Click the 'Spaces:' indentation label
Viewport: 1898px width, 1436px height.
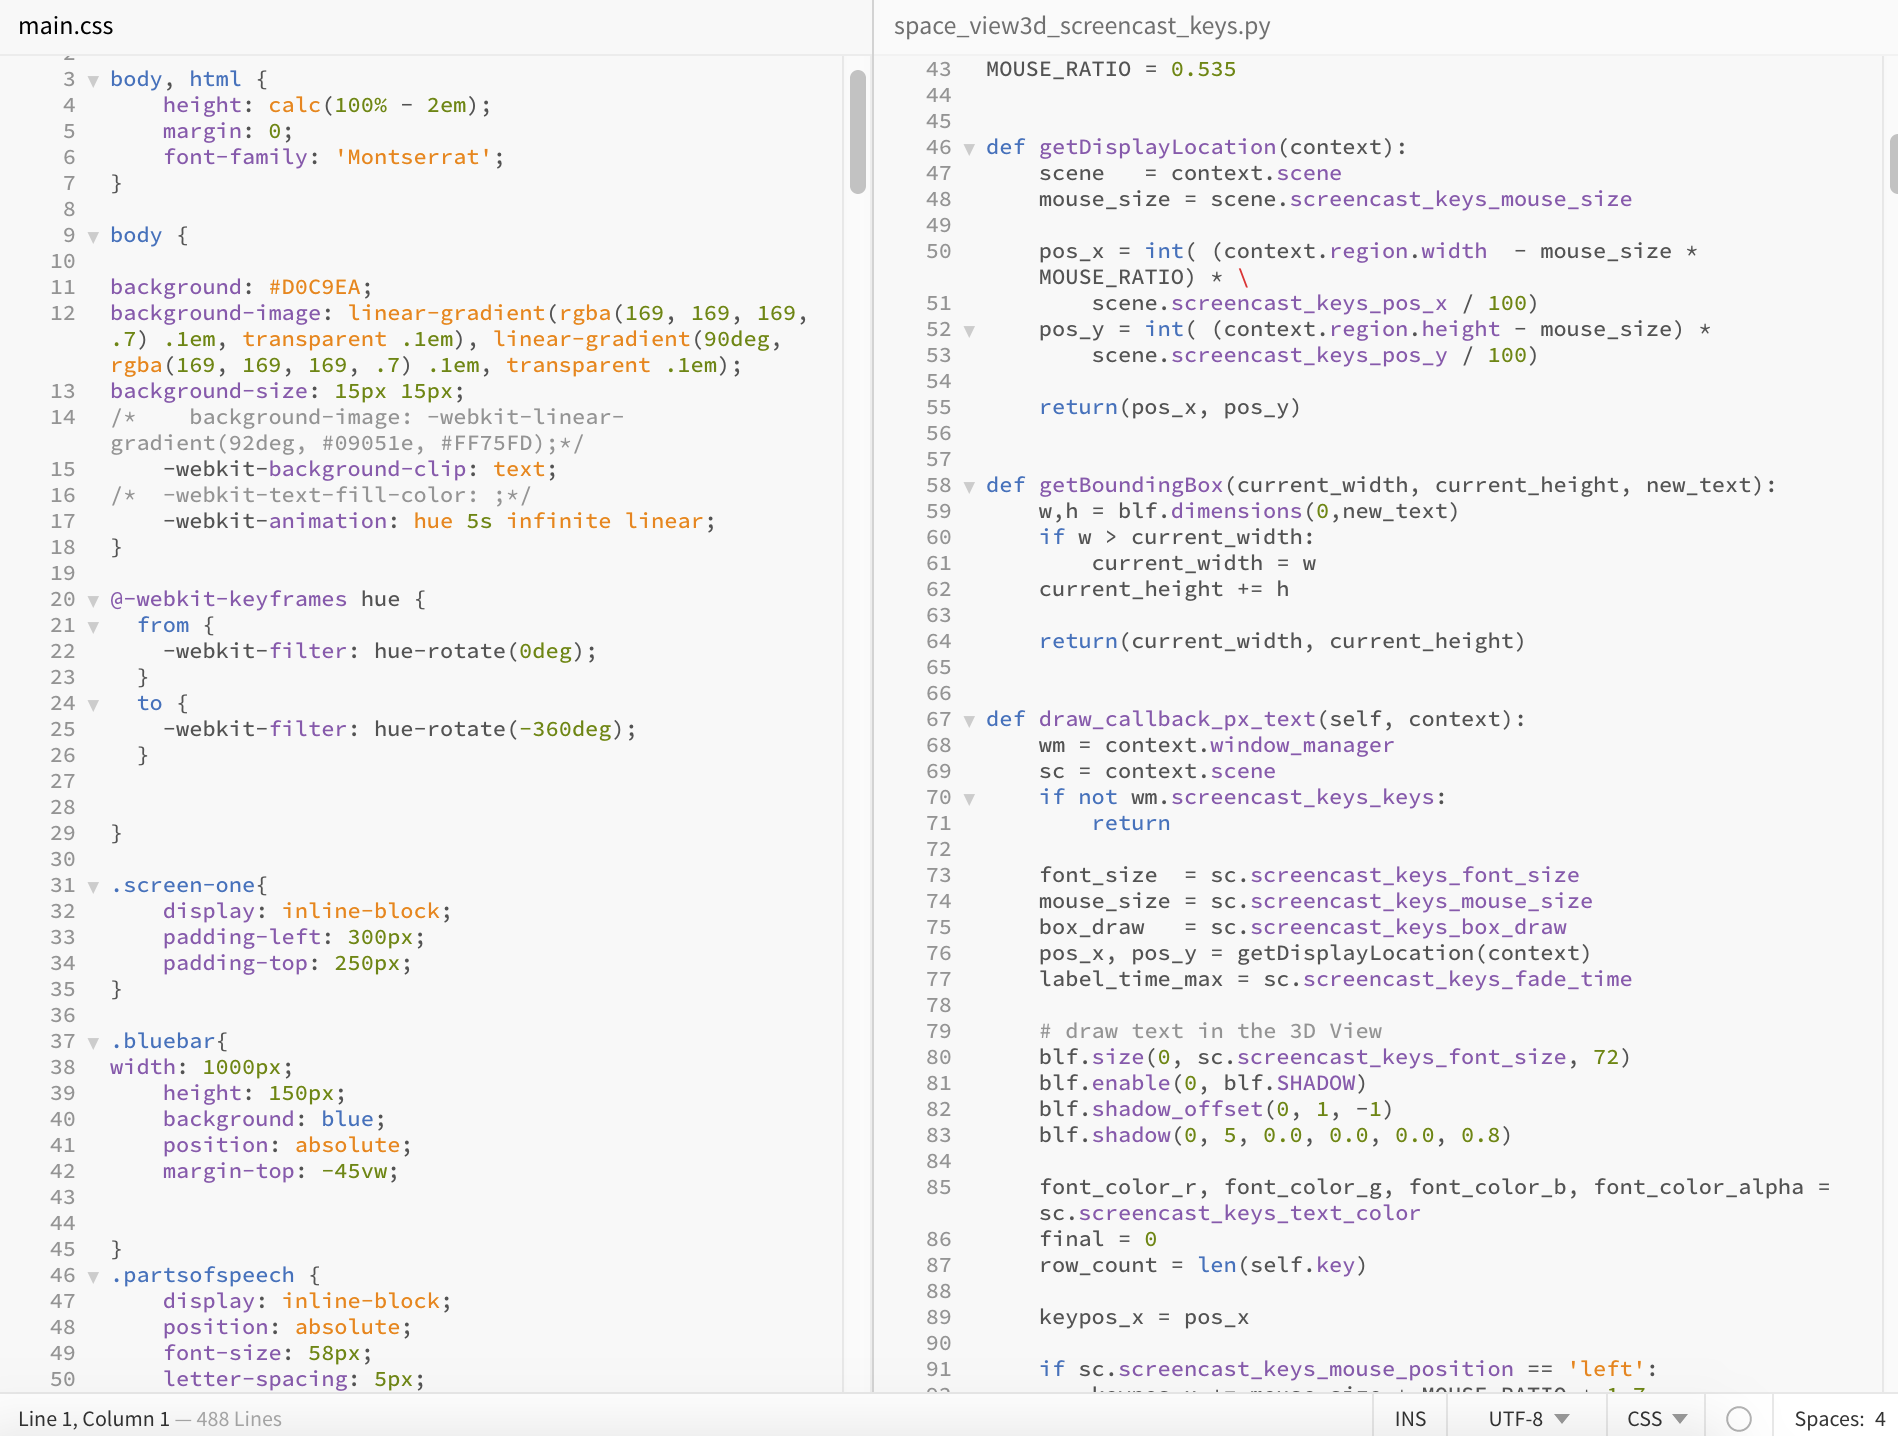point(1829,1418)
